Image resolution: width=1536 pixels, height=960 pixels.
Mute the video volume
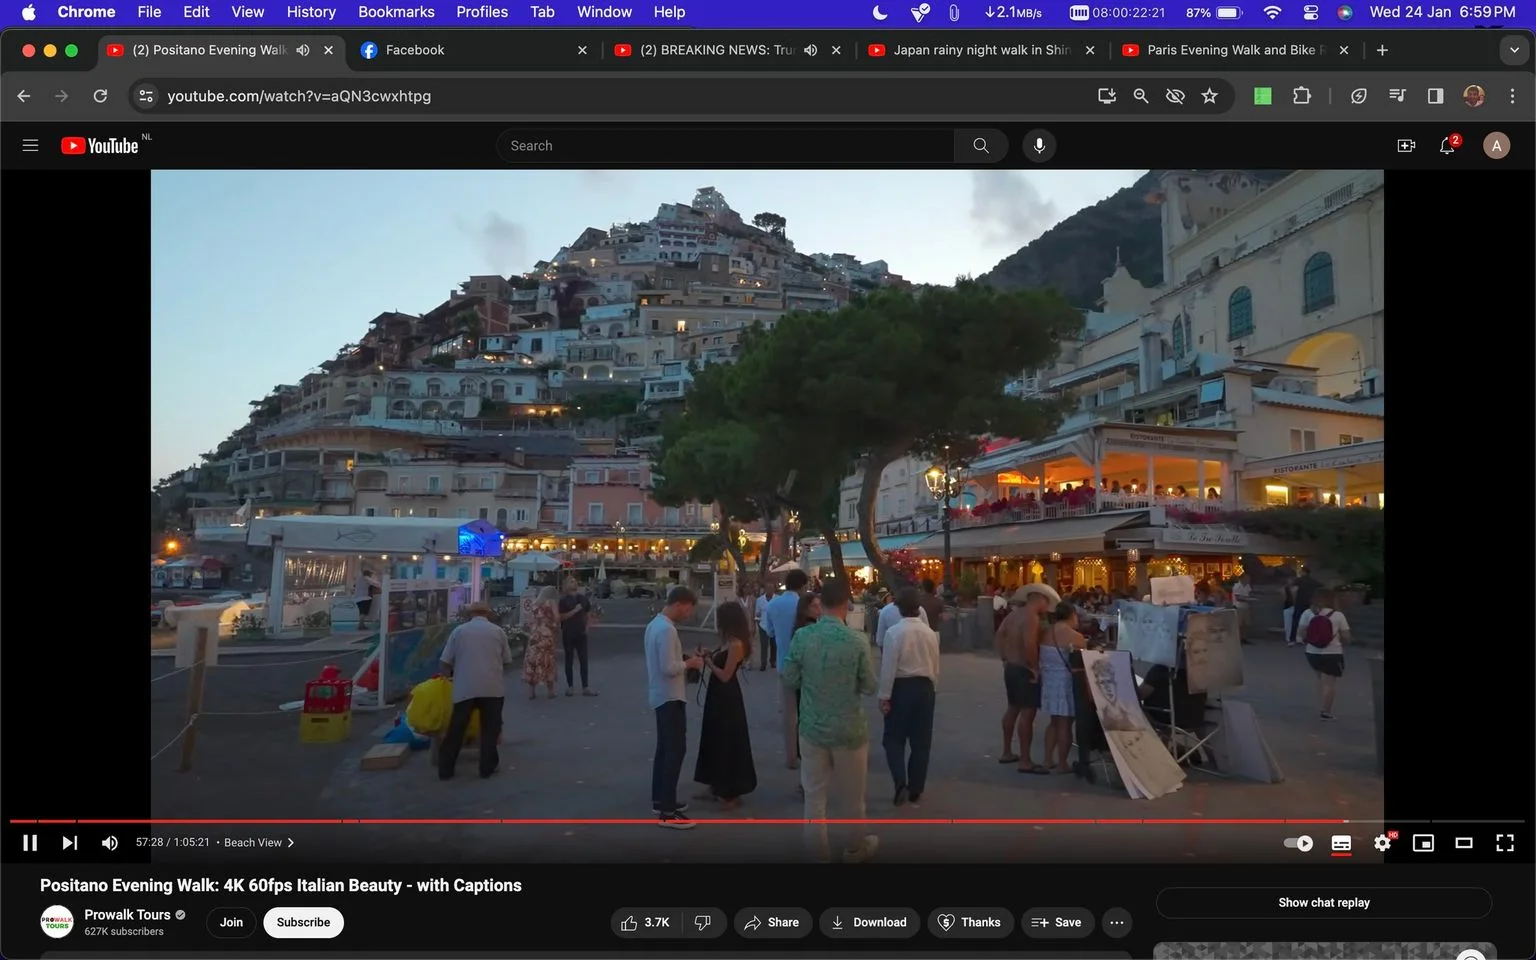[109, 843]
